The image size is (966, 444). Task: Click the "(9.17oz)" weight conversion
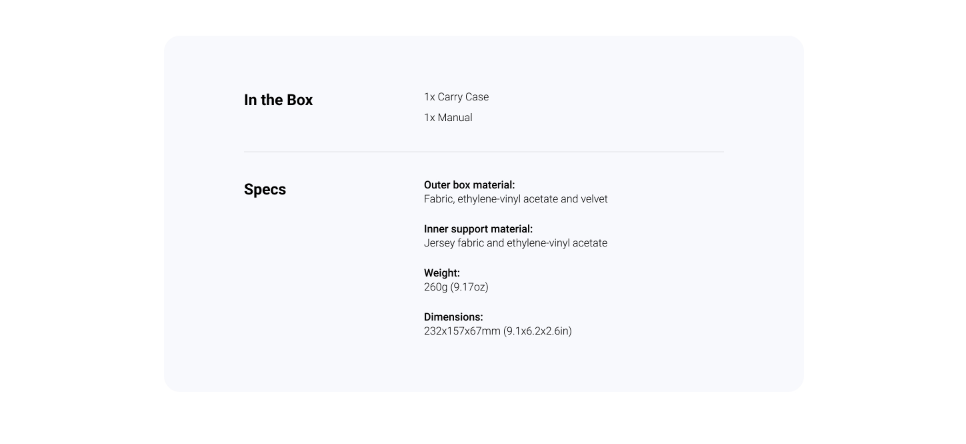[x=469, y=287]
